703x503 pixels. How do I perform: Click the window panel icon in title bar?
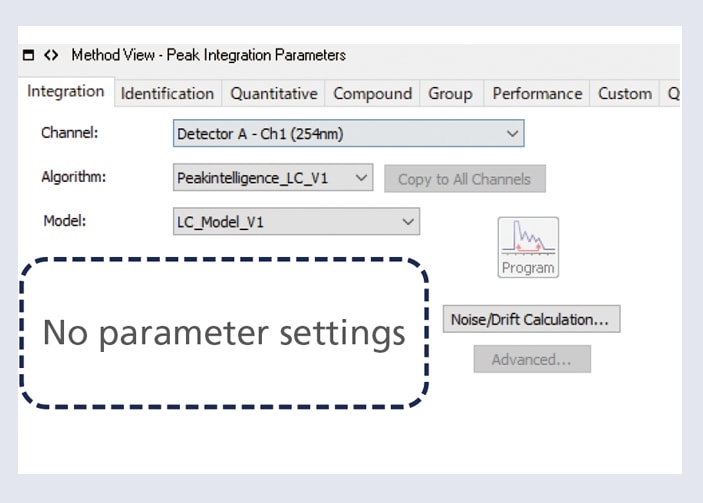point(28,56)
